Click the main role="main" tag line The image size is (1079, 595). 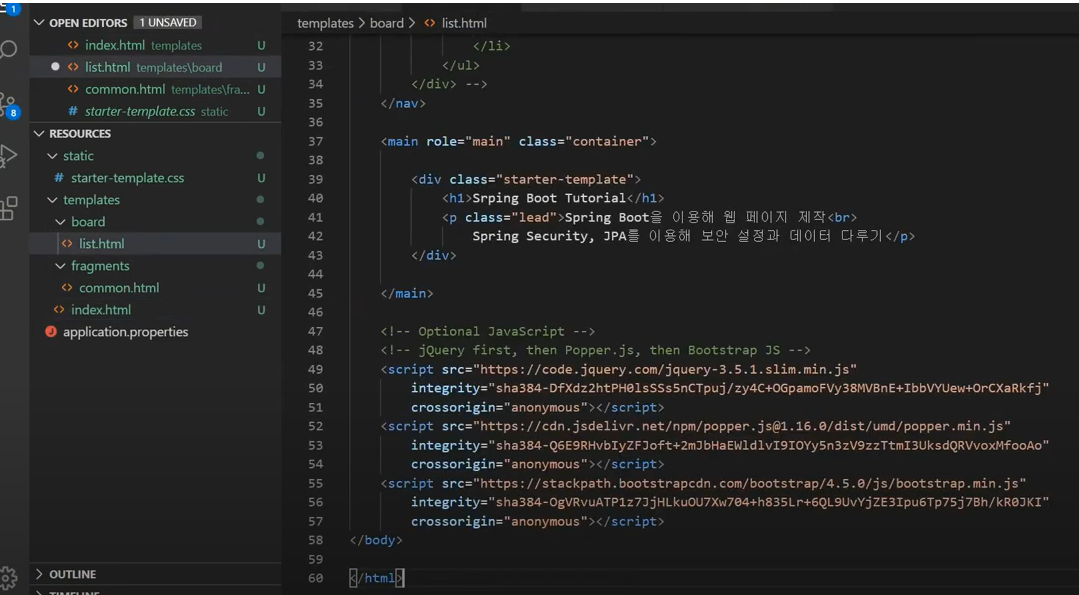pos(518,141)
